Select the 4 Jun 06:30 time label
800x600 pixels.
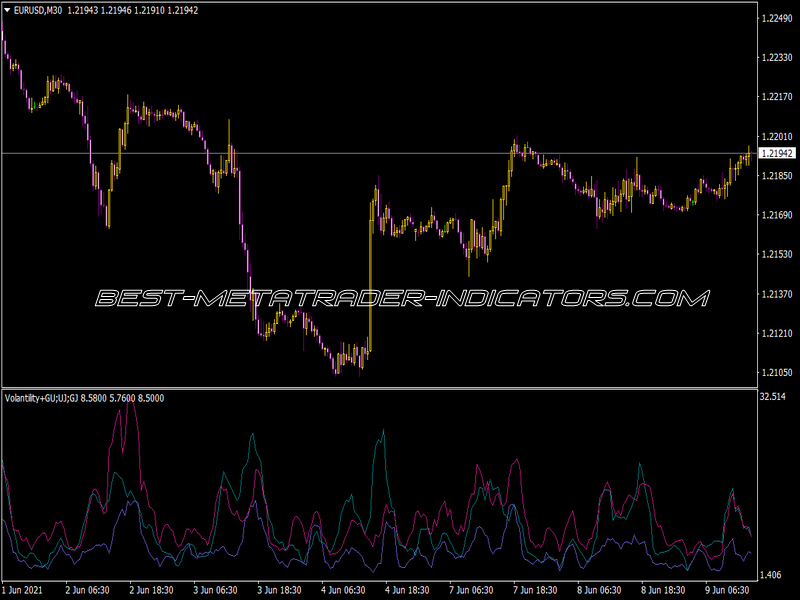[x=343, y=590]
